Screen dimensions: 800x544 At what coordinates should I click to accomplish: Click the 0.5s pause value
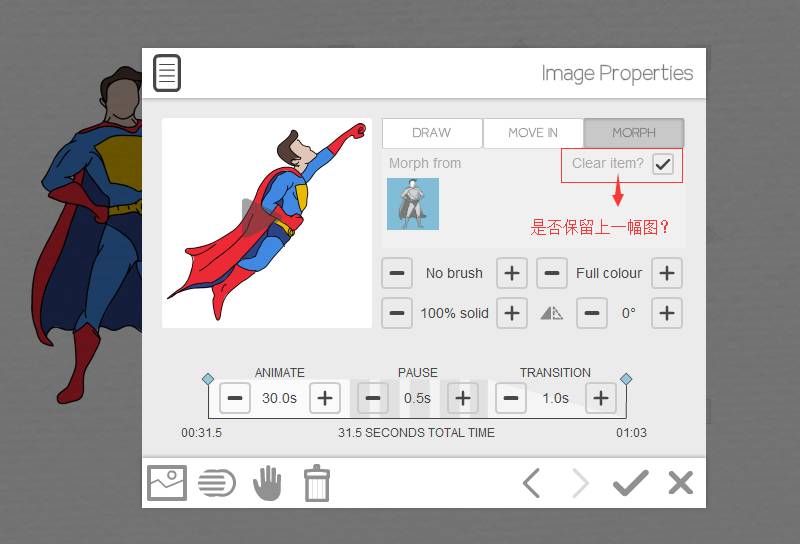tap(417, 398)
